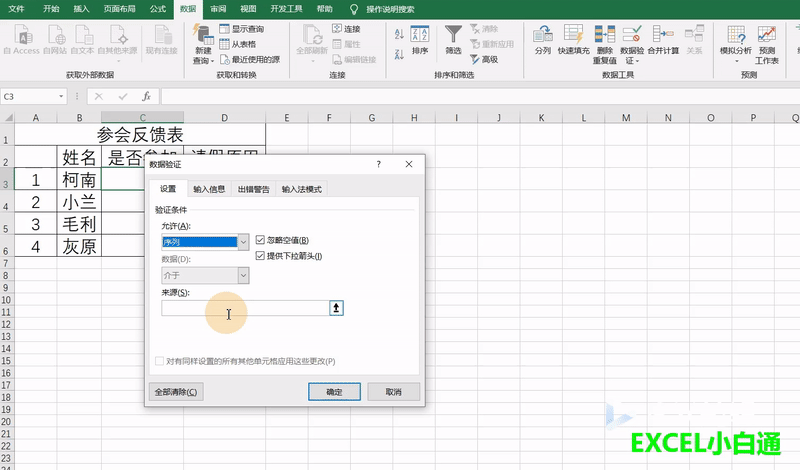Close the Data Validation dialog
The width and height of the screenshot is (800, 470).
[409, 164]
